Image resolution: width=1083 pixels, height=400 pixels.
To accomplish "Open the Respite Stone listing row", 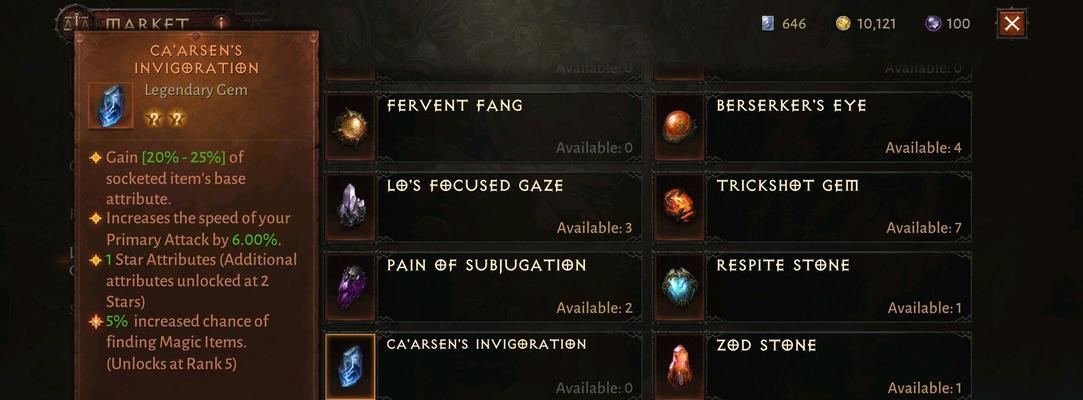I will point(813,287).
